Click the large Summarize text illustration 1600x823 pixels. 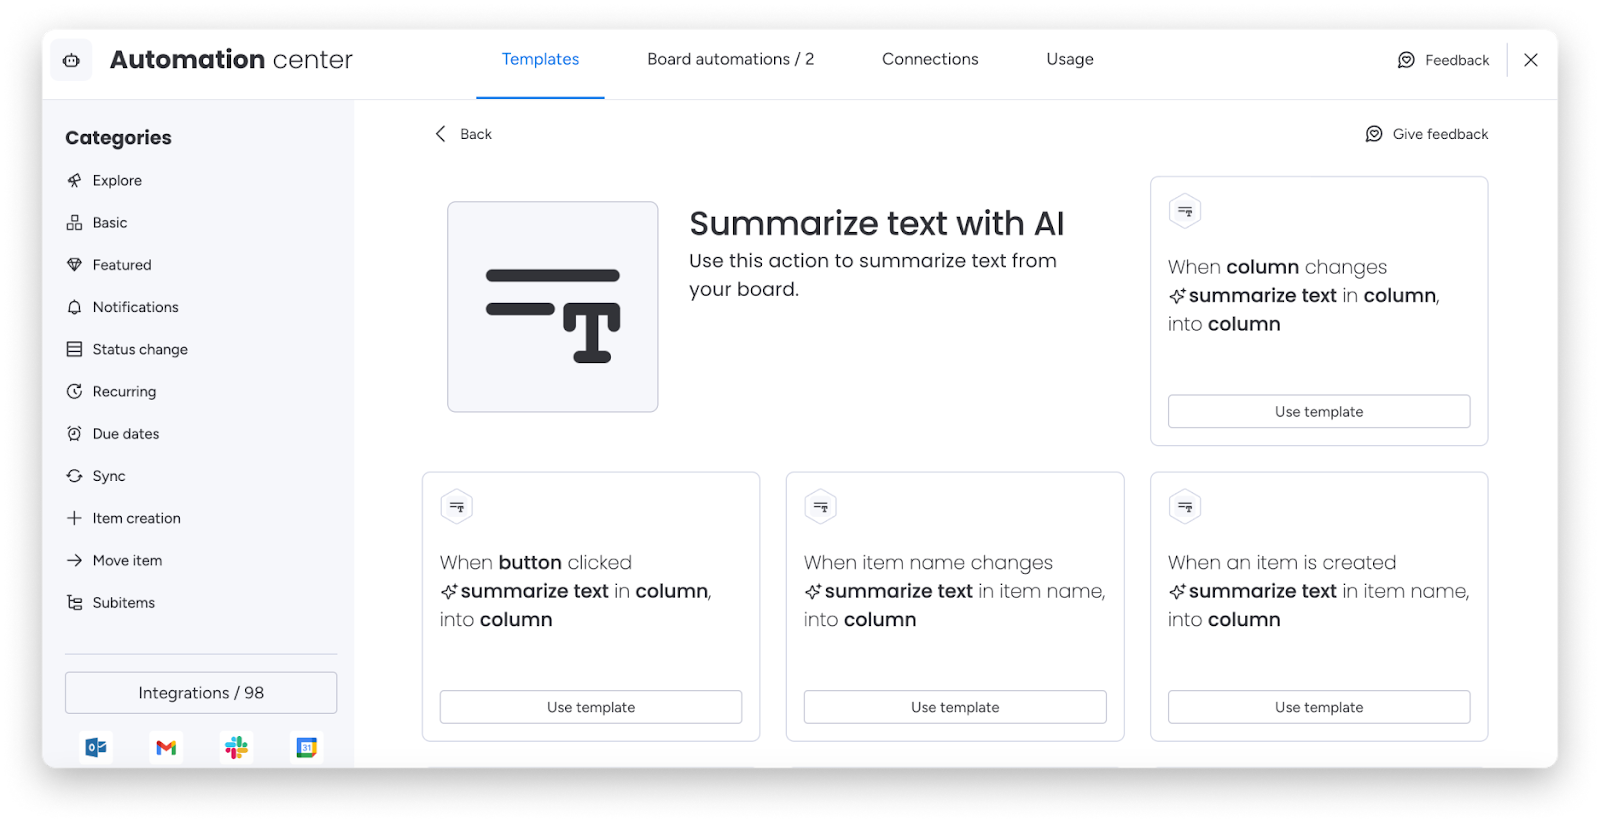(x=553, y=307)
